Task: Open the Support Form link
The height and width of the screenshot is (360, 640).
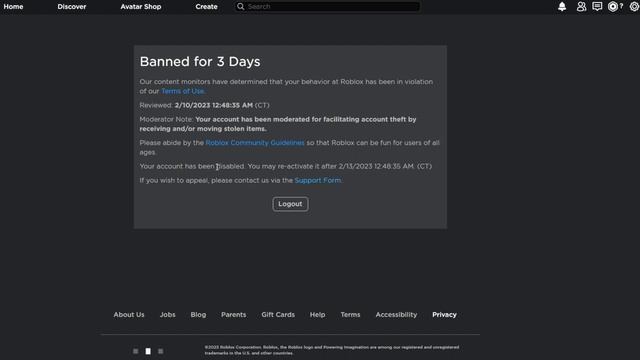Action: (318, 180)
